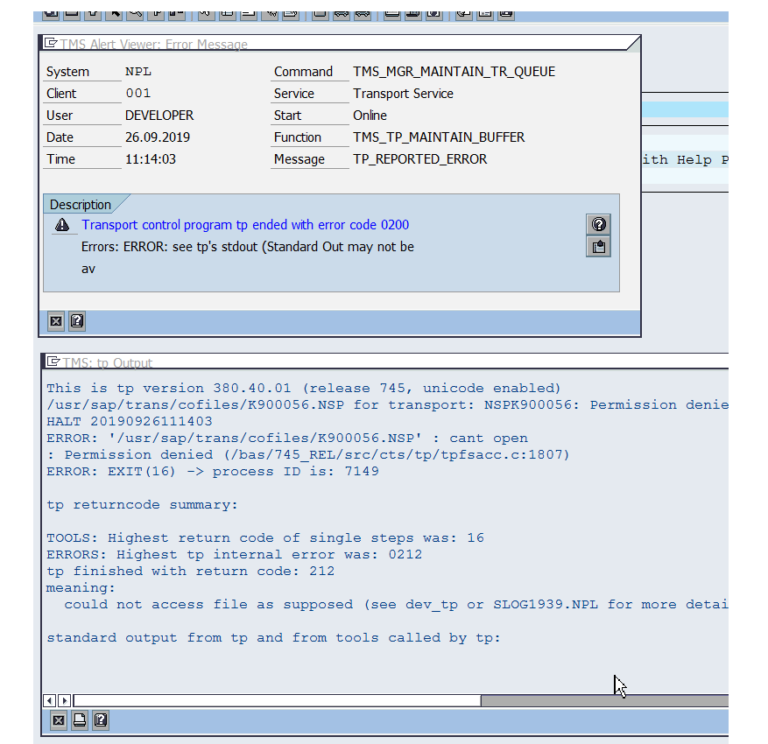The image size is (768, 744).
Task: Click the 'Errors: ERROR: see tp's stdout' line
Action: coord(247,247)
